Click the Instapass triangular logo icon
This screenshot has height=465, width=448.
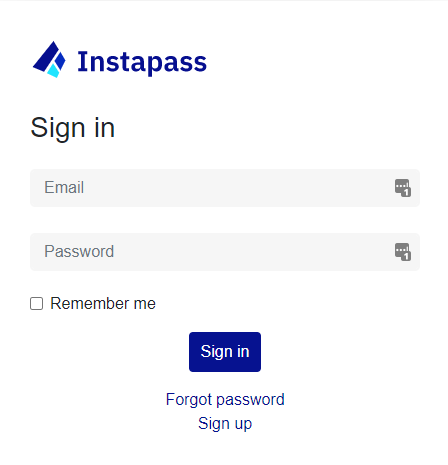pyautogui.click(x=49, y=60)
